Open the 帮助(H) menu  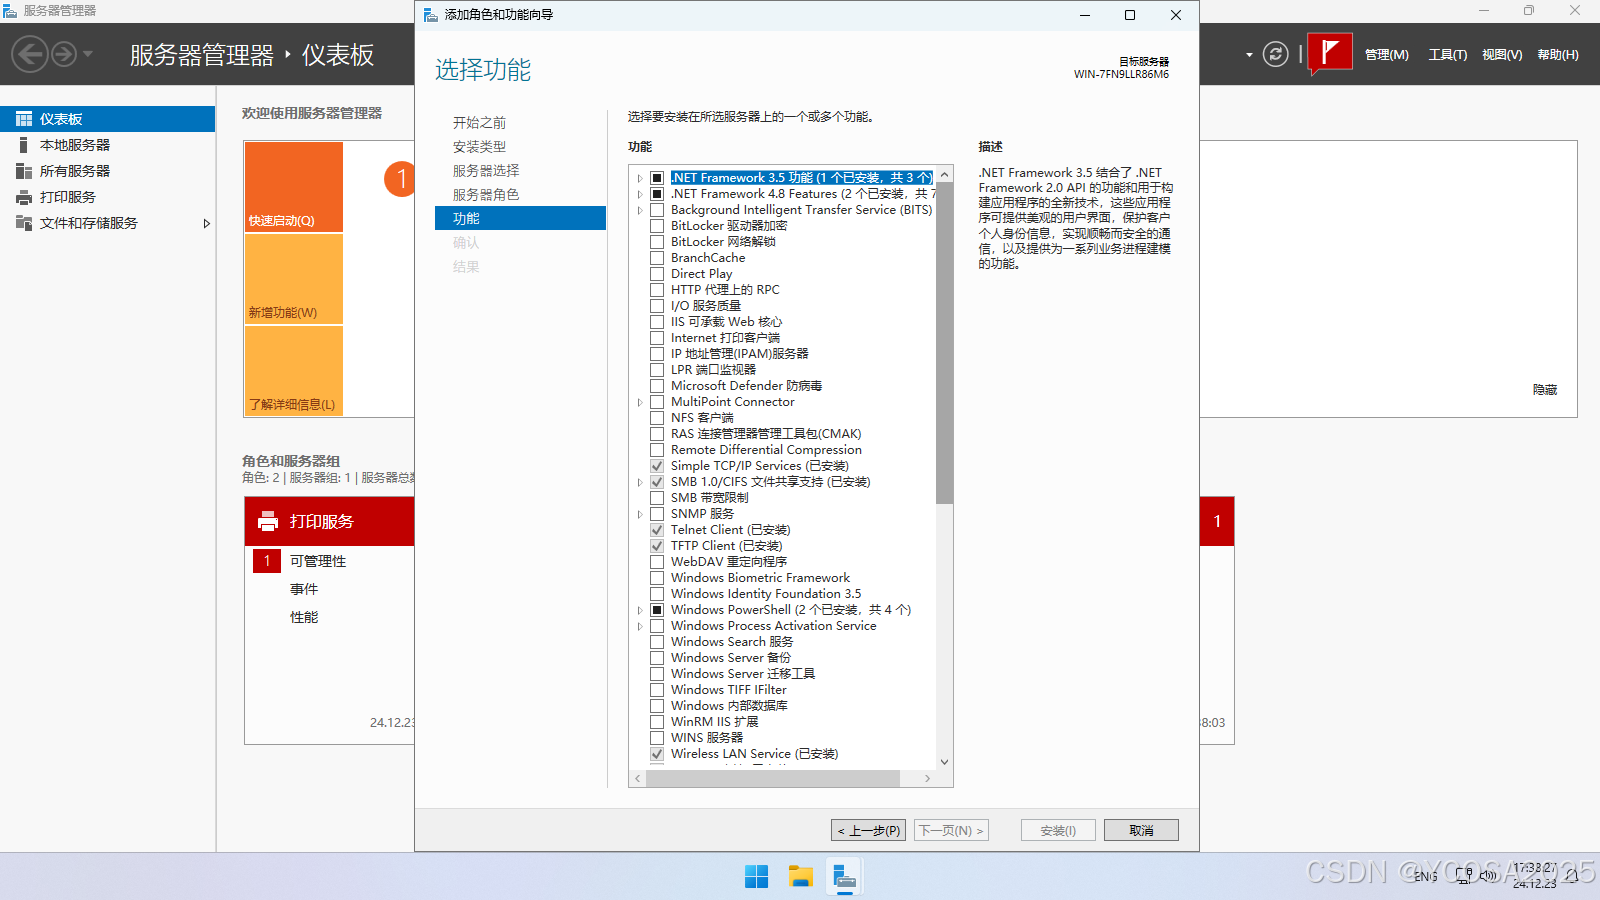coord(1558,55)
